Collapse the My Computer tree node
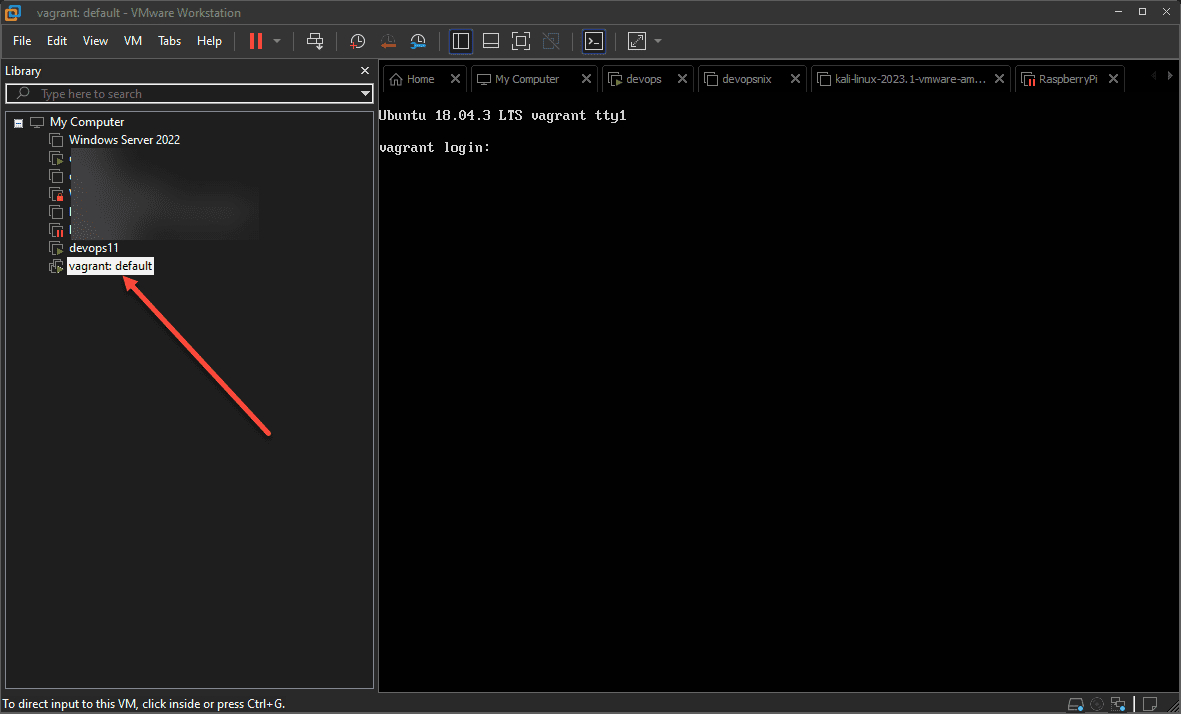This screenshot has width=1181, height=714. [19, 122]
